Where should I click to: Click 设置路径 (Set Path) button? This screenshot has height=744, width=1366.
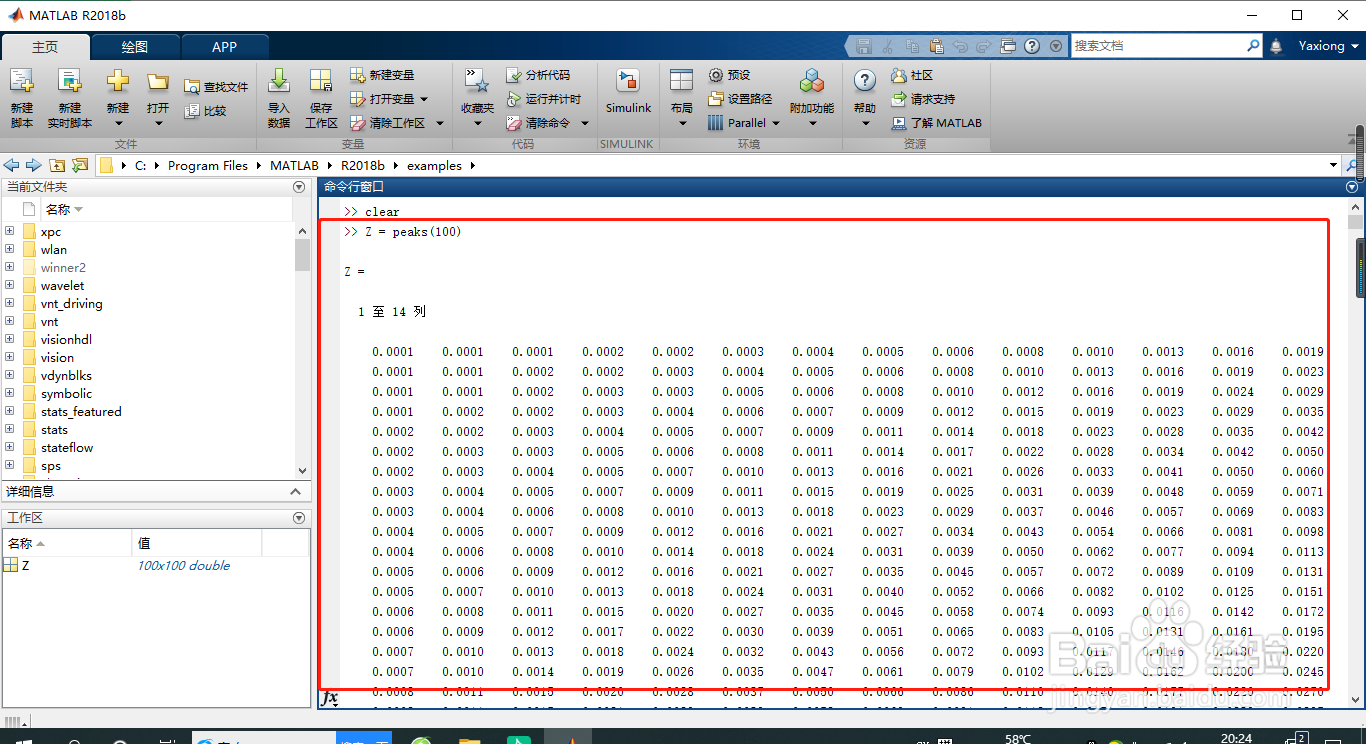click(x=740, y=99)
